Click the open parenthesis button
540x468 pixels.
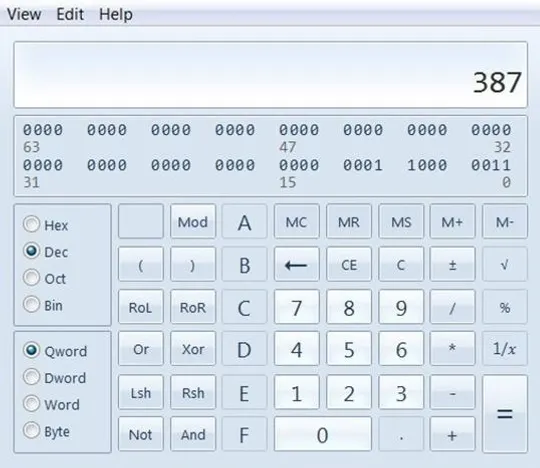click(141, 264)
